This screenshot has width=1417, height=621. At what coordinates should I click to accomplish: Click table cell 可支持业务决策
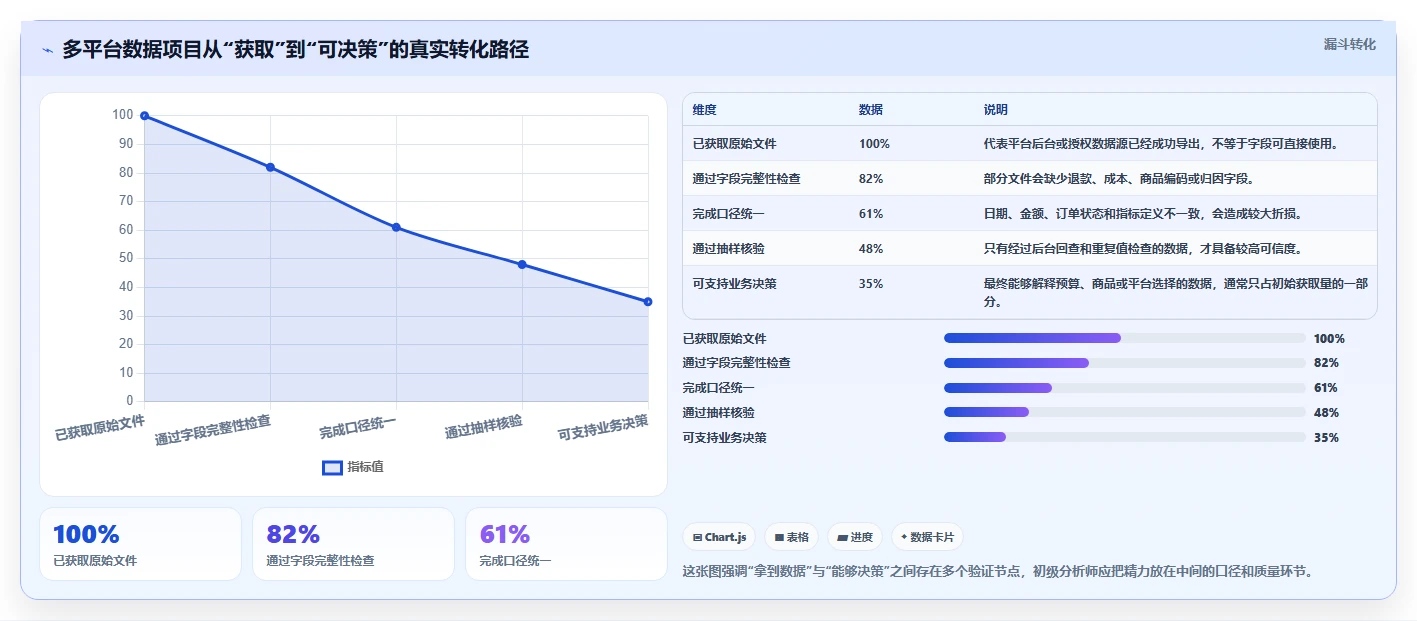[734, 284]
